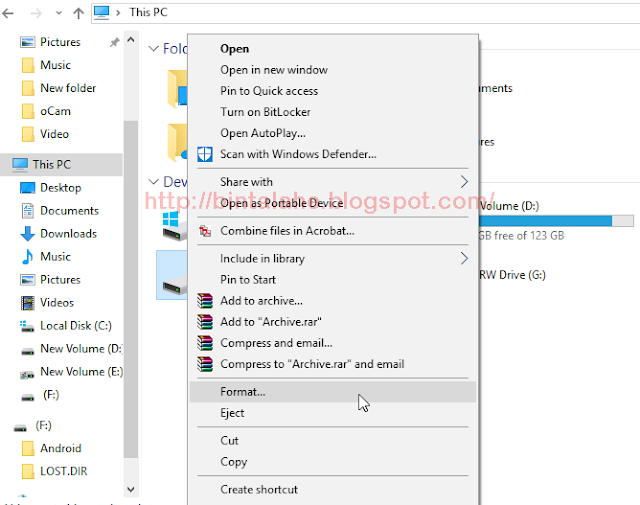Choose the 'Share with' menu entry

coord(246,182)
